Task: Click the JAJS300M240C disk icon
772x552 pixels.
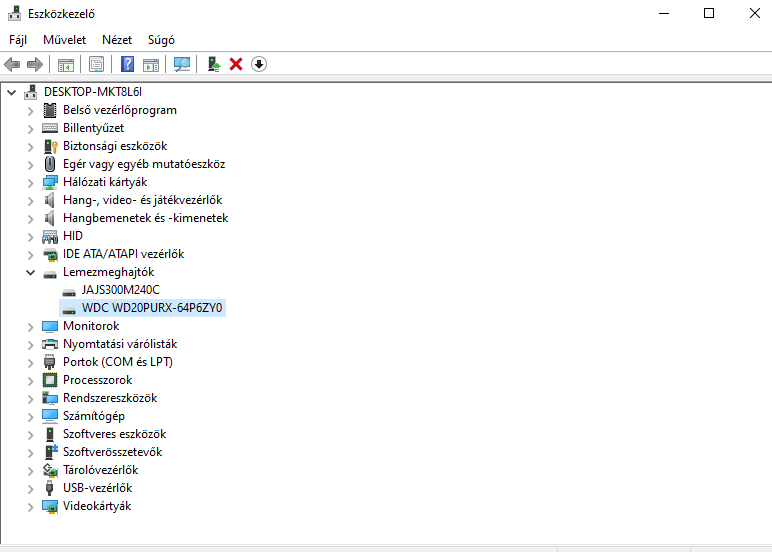Action: 69,292
